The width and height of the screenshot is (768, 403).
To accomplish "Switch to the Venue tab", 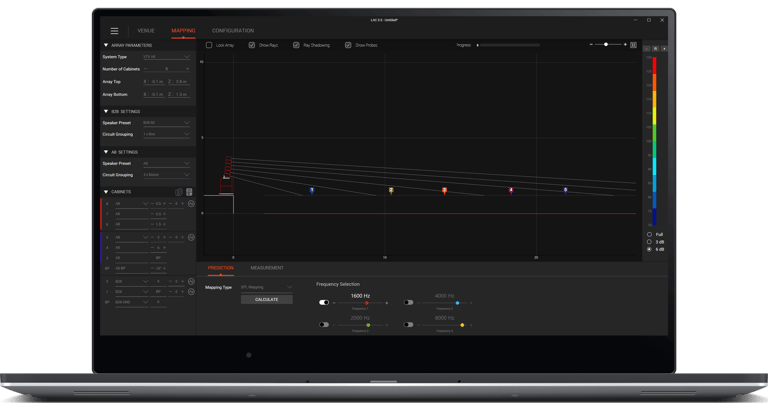I will tap(146, 31).
